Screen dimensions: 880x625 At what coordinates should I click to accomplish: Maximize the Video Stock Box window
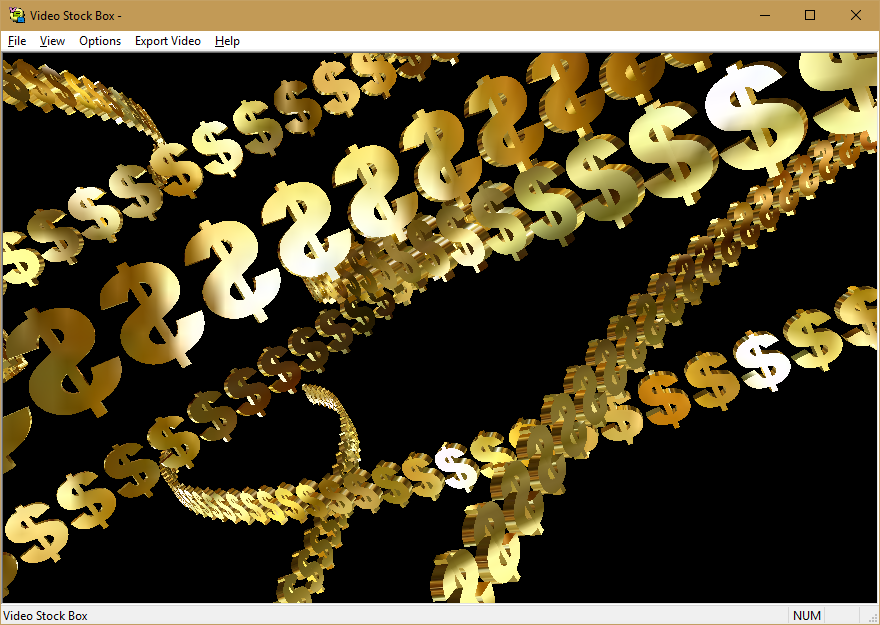point(810,15)
